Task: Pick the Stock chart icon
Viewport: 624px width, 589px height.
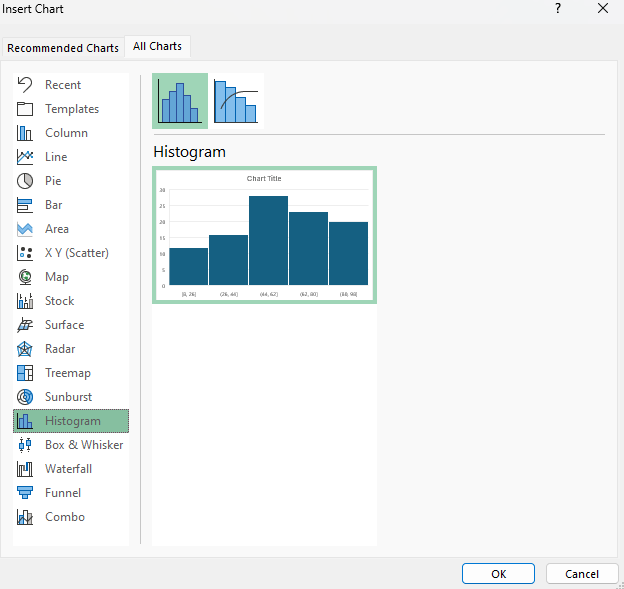Action: (25, 301)
